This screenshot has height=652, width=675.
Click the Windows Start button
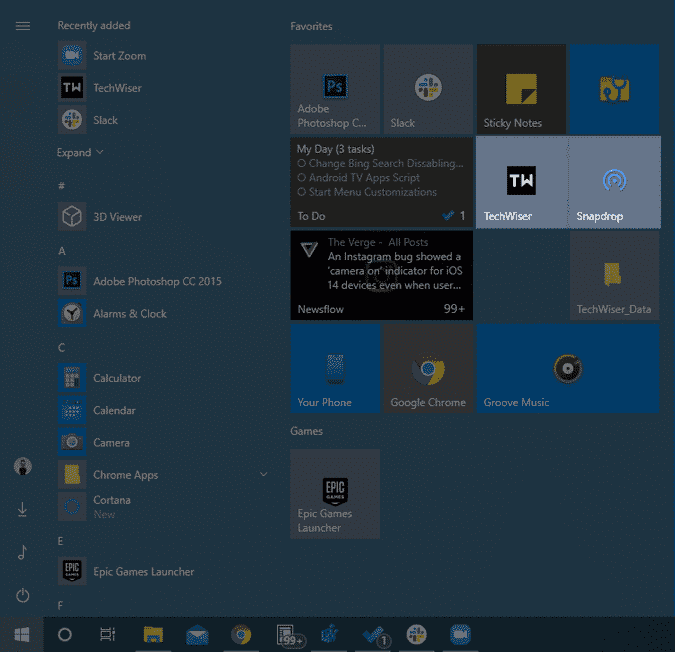(22, 634)
